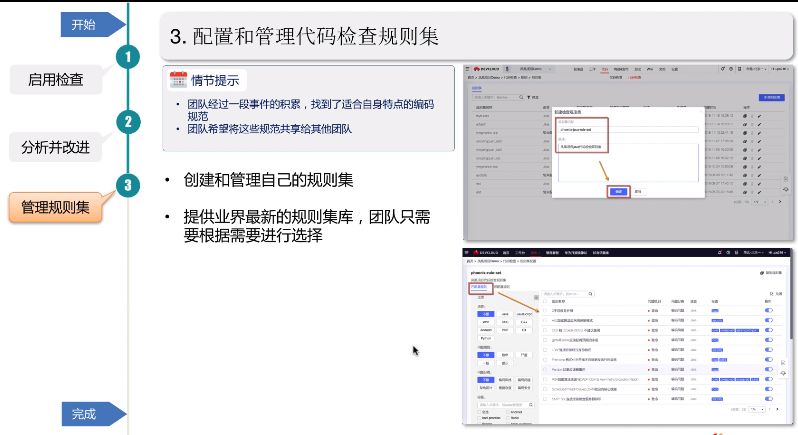
Task: Open region dropdown in bottom screenshot header
Action: tap(753, 252)
